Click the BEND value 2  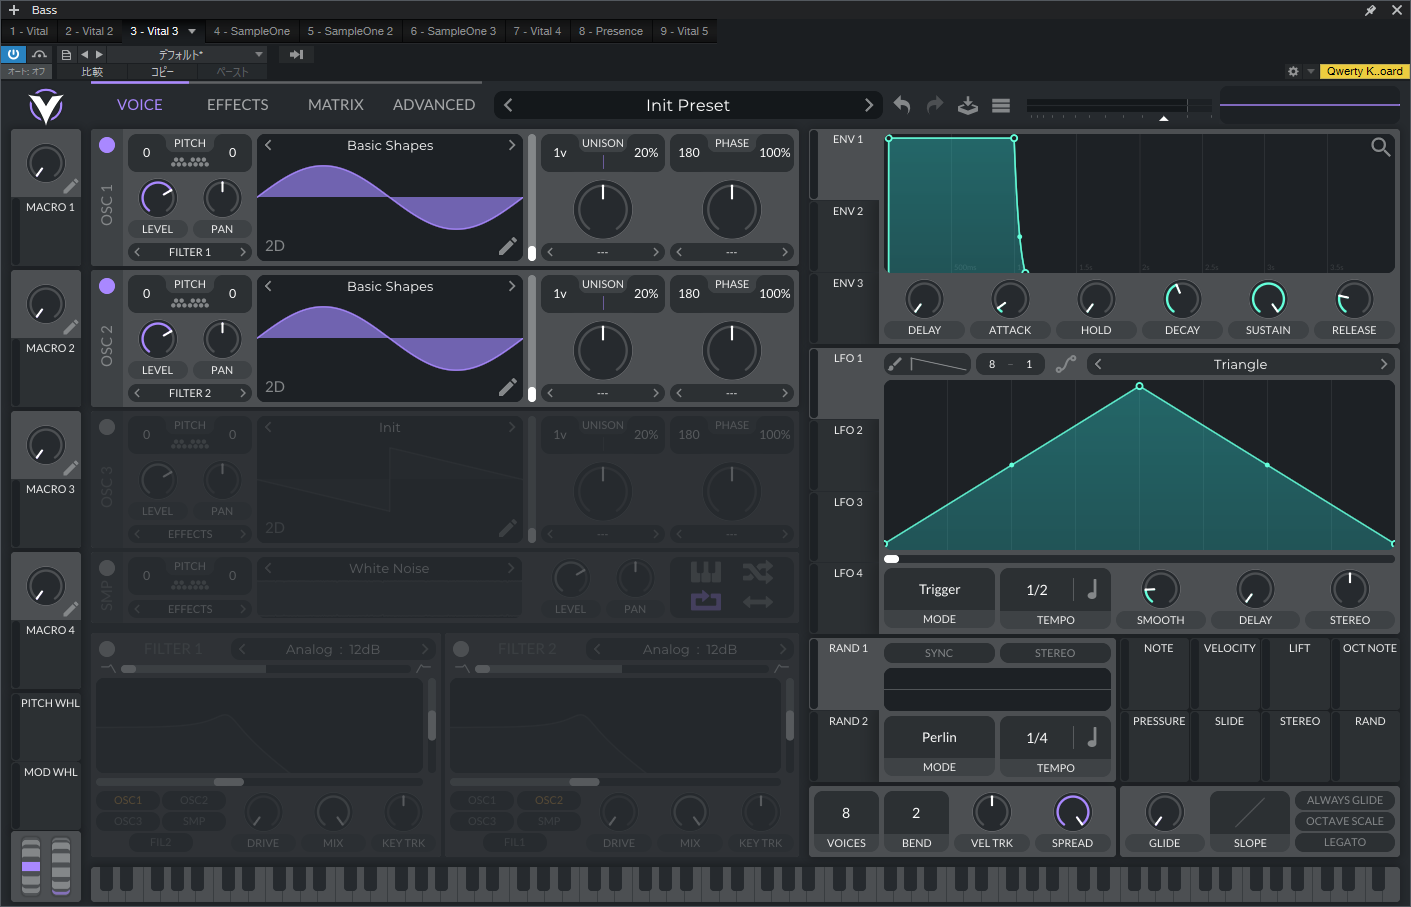click(916, 813)
